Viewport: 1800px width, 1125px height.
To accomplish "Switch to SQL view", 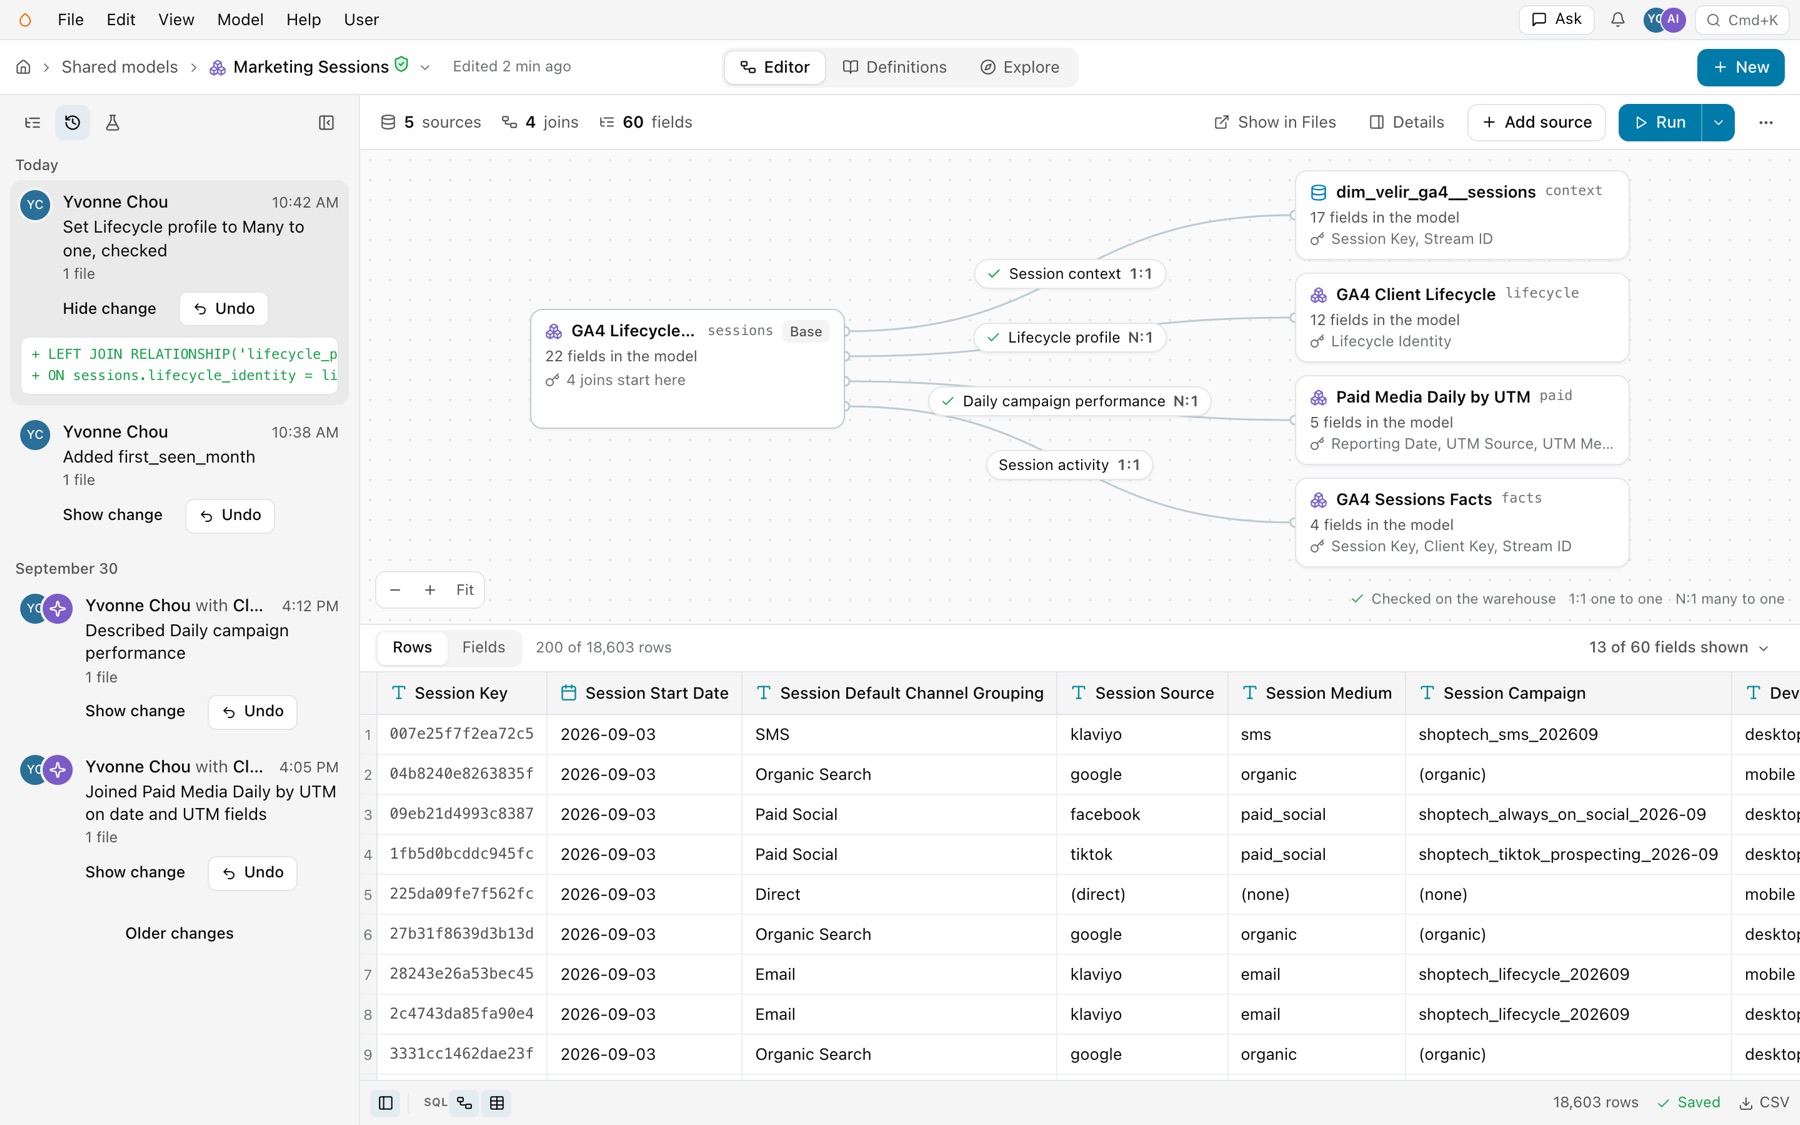I will click(x=435, y=1102).
